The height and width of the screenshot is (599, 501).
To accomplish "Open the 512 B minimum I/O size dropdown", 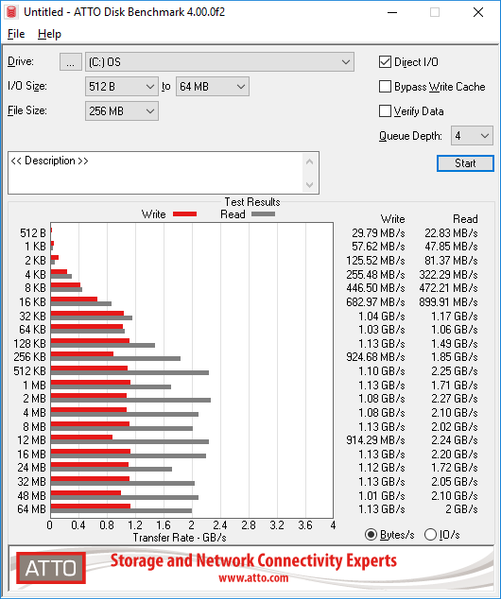I will (122, 87).
